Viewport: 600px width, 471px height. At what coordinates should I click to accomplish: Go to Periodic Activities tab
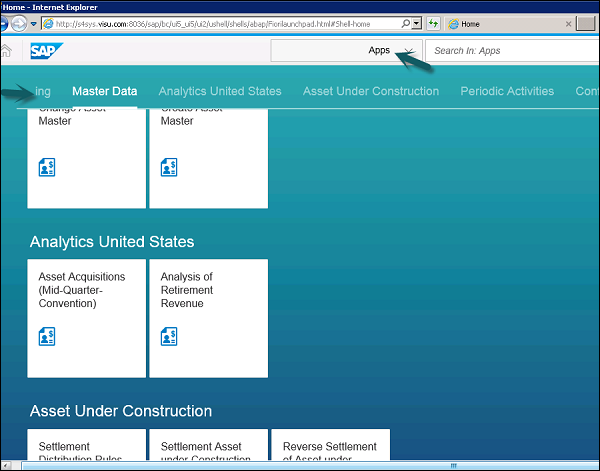[506, 91]
